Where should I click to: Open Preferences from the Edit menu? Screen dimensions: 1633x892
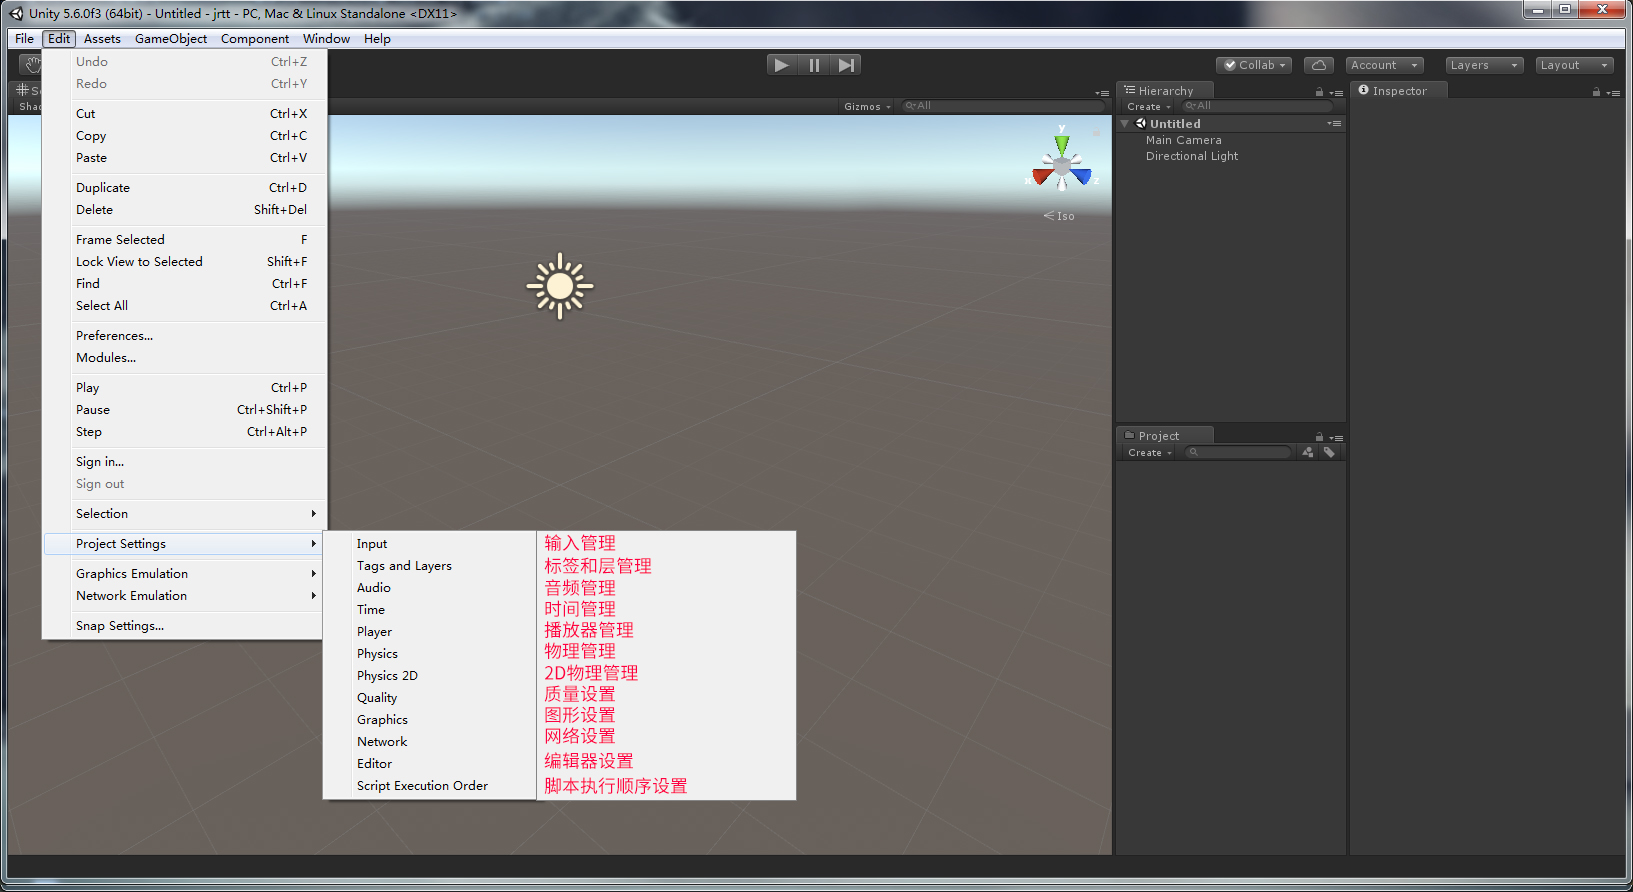pos(114,336)
